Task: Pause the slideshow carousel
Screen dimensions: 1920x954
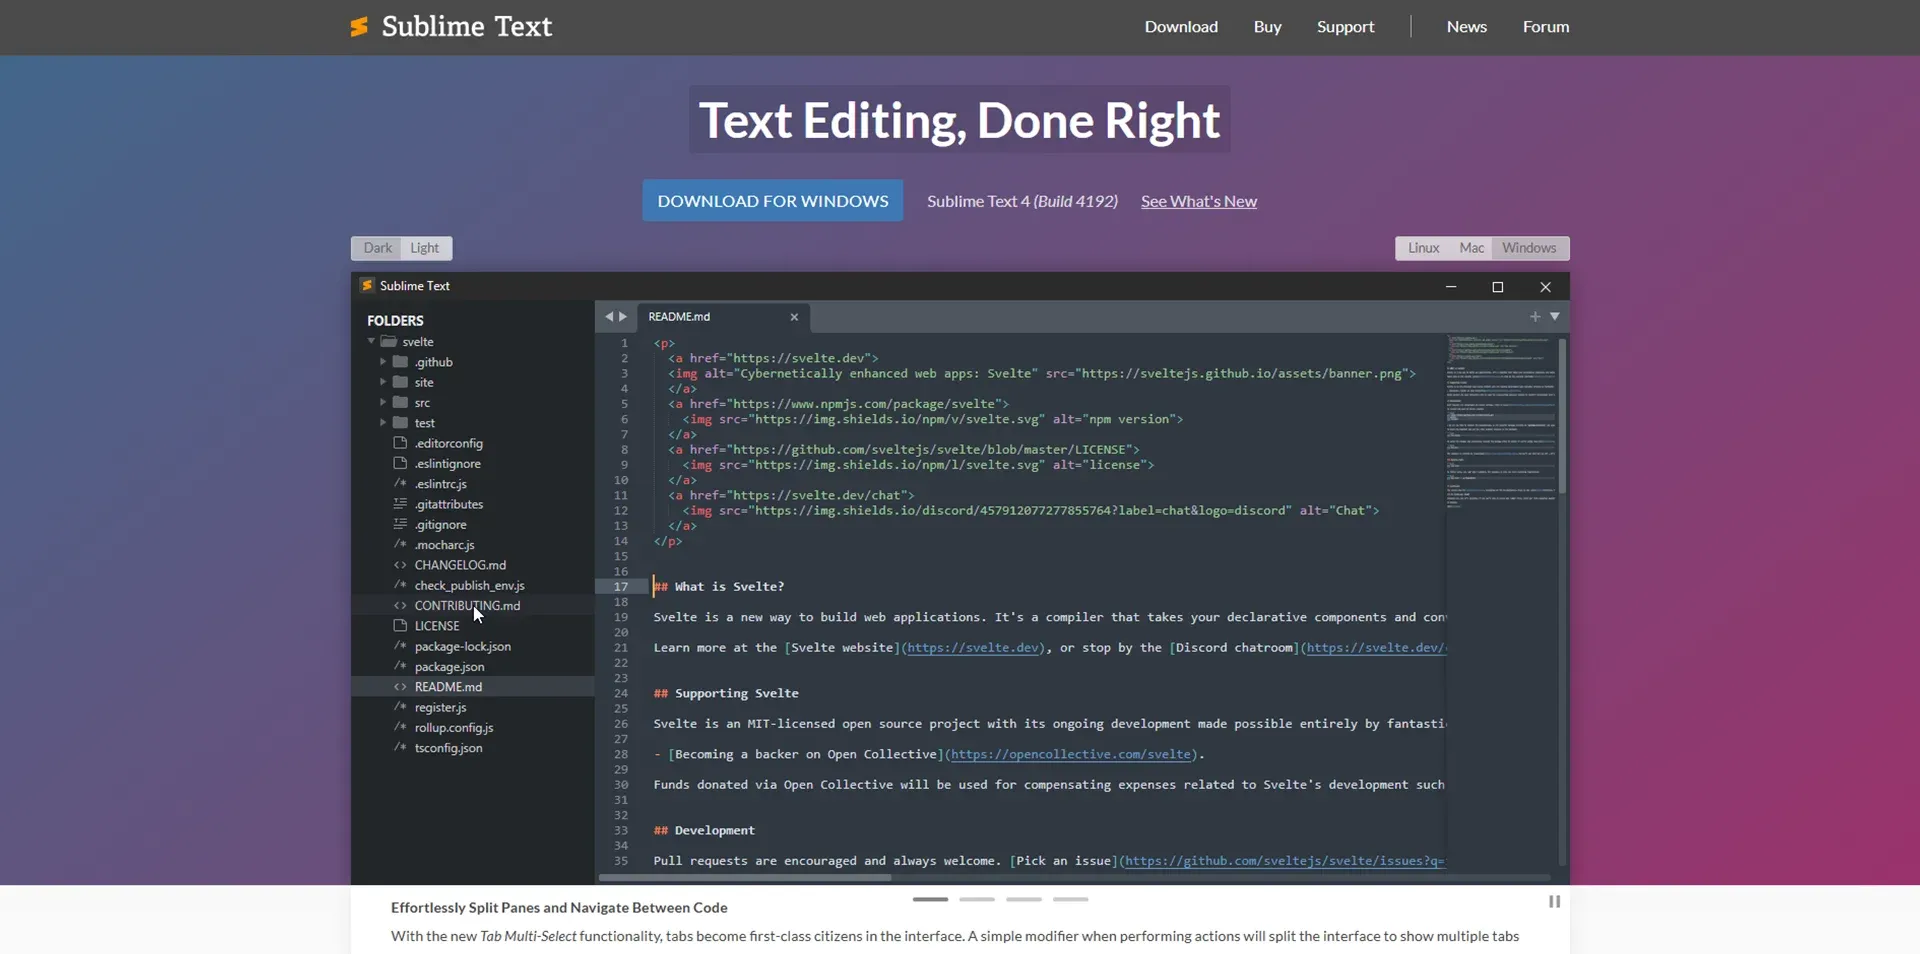Action: coord(1554,902)
